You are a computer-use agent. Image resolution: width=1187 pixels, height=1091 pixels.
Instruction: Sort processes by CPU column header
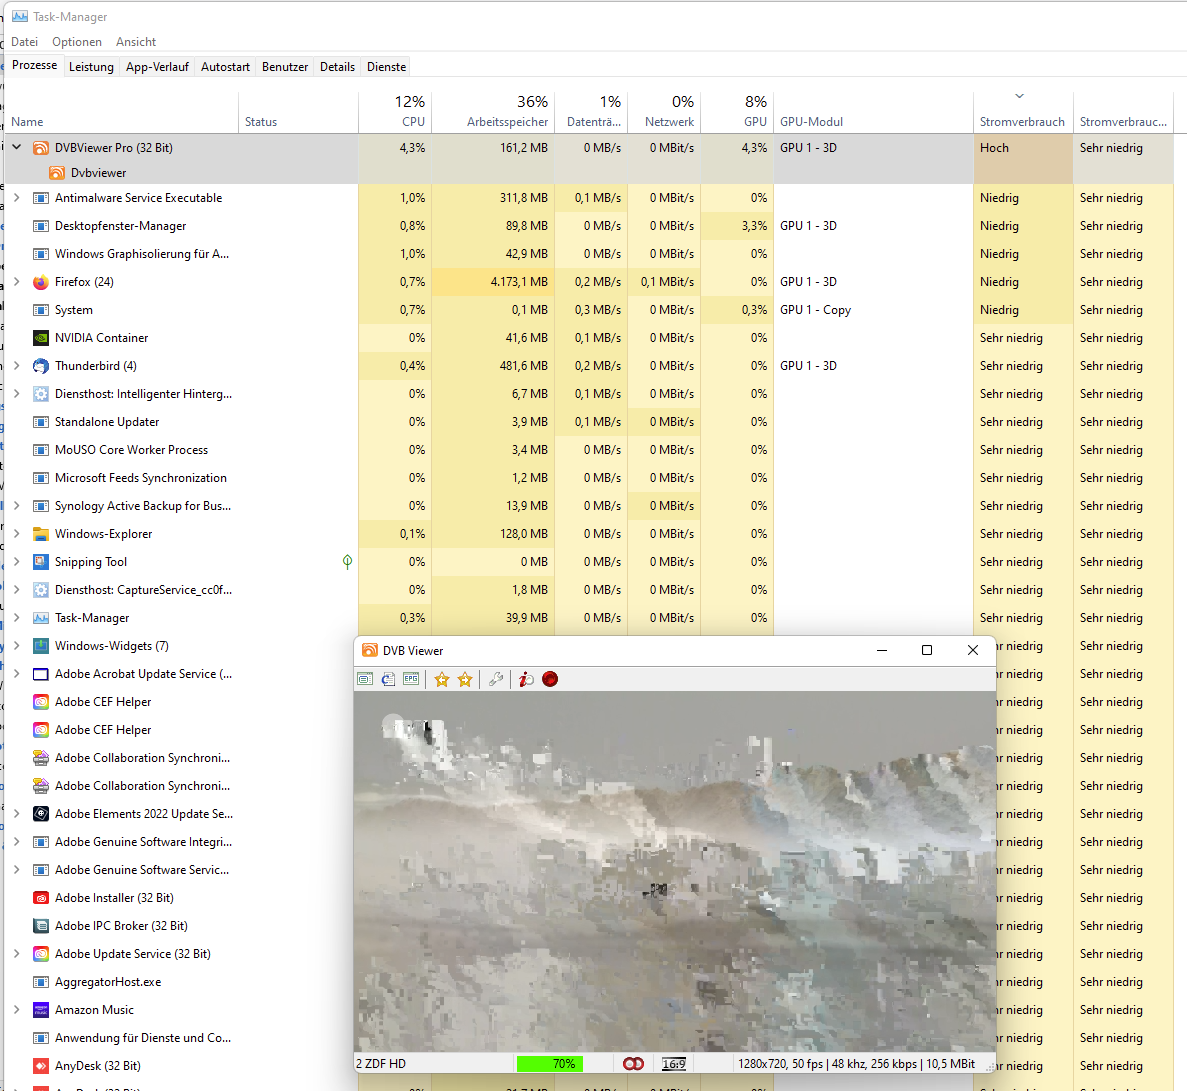point(412,122)
